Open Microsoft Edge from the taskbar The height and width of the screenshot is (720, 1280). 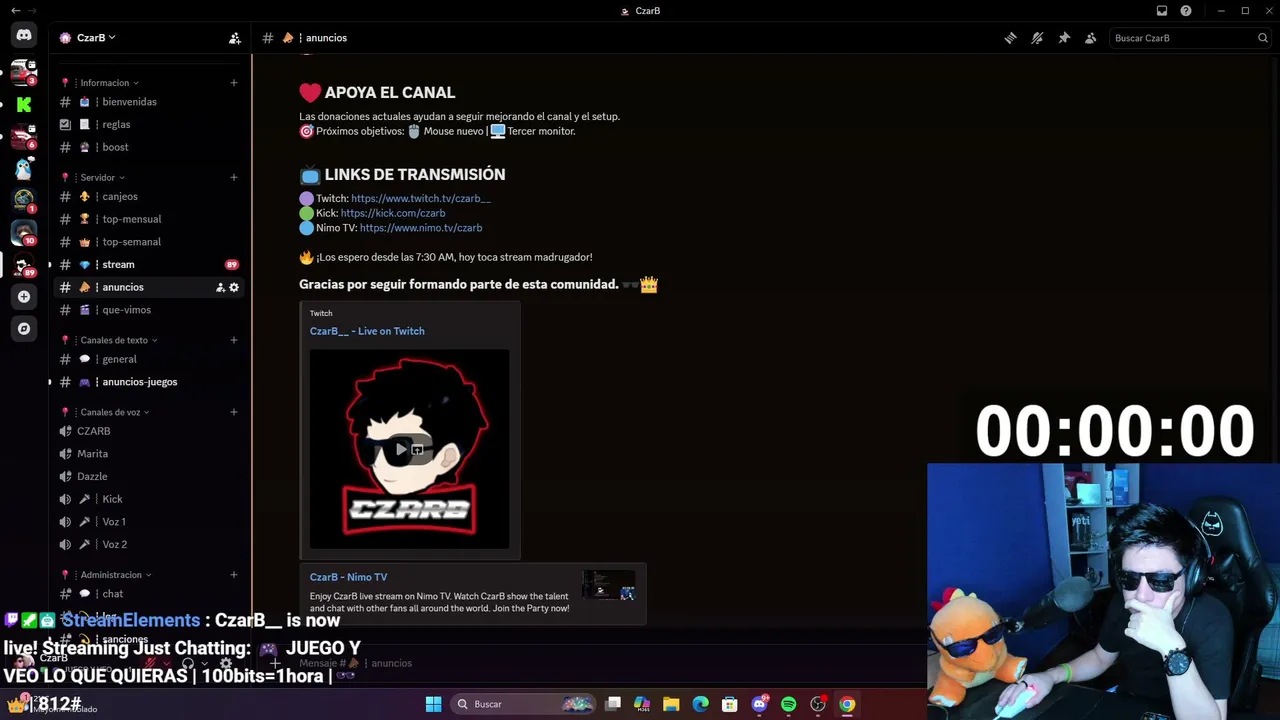pyautogui.click(x=700, y=704)
